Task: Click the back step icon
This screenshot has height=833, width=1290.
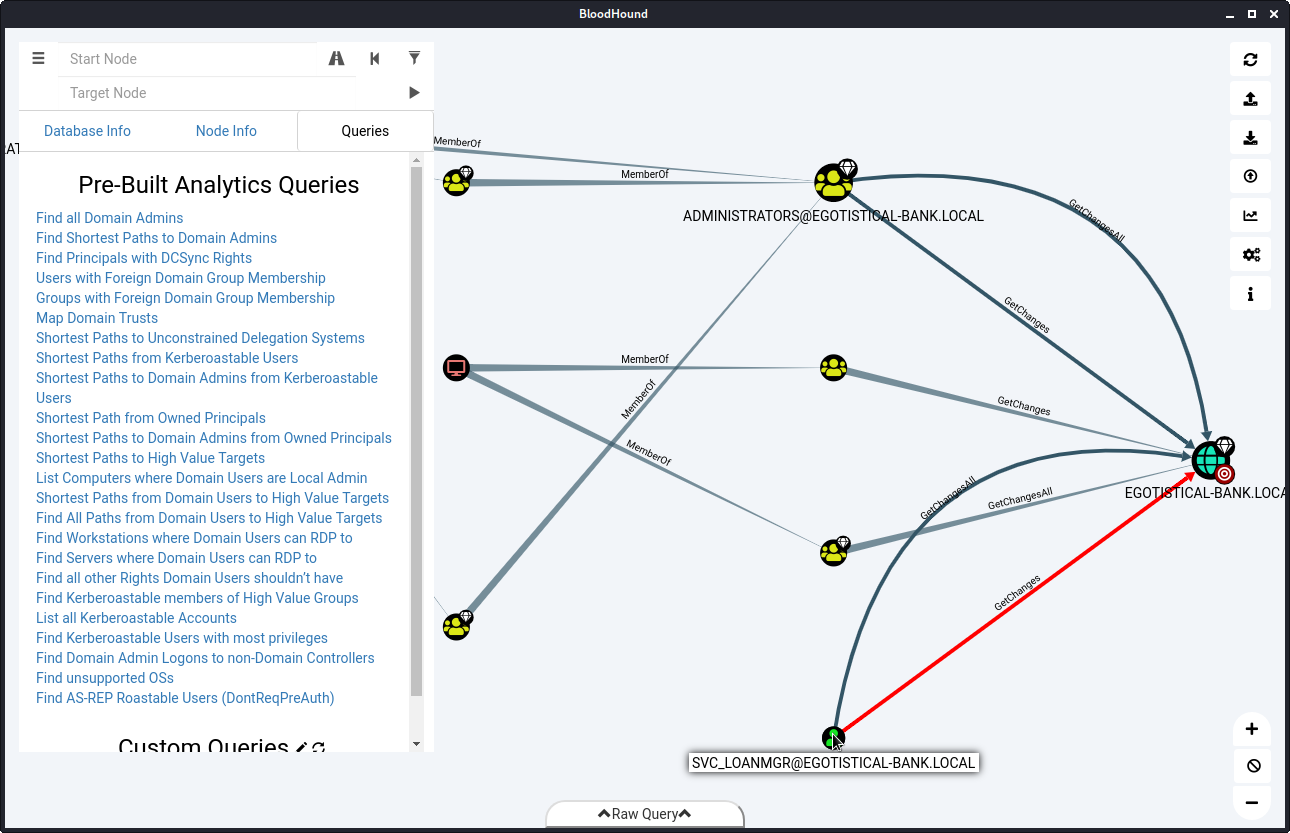Action: coord(375,58)
